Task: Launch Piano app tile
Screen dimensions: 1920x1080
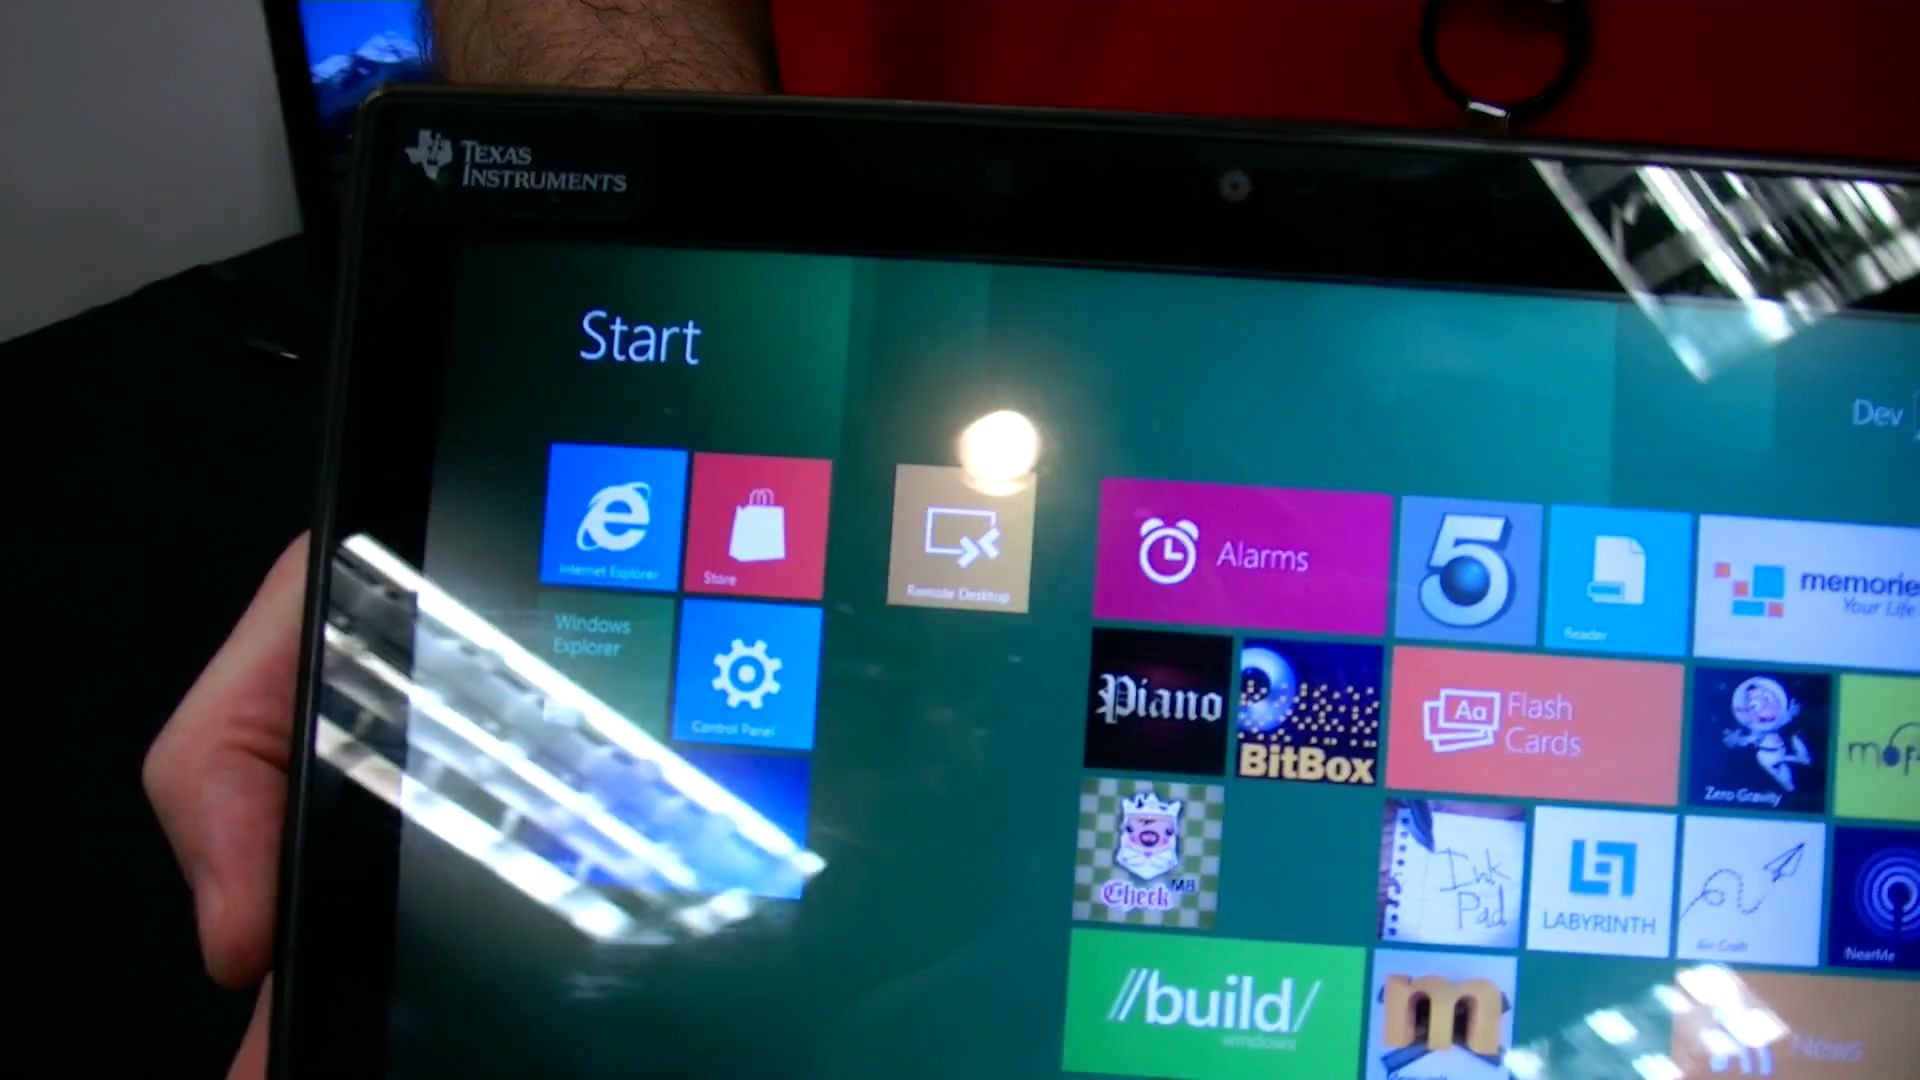Action: [1160, 705]
